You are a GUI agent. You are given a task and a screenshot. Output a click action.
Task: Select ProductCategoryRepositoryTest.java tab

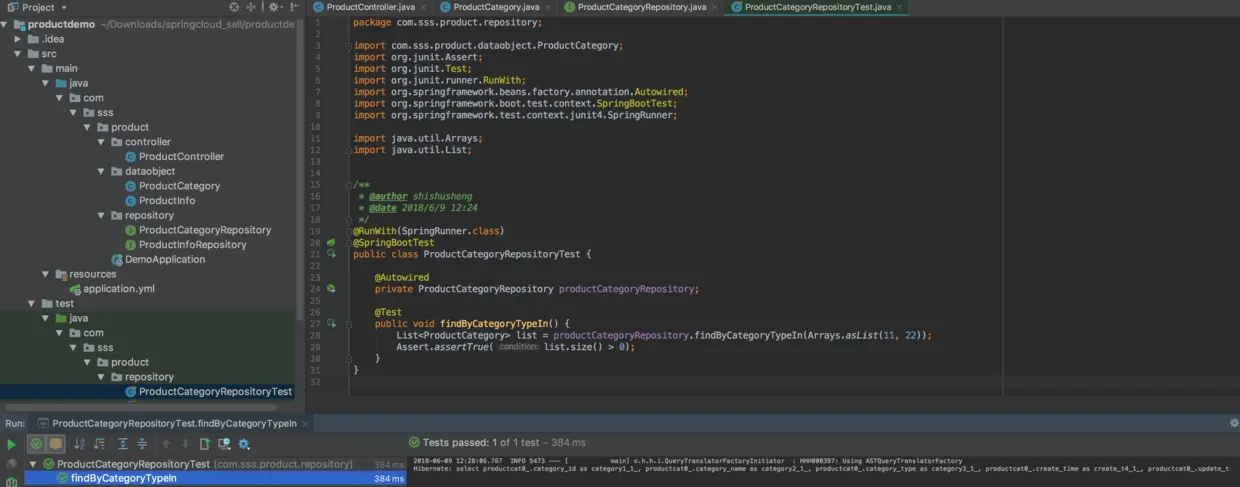point(817,7)
